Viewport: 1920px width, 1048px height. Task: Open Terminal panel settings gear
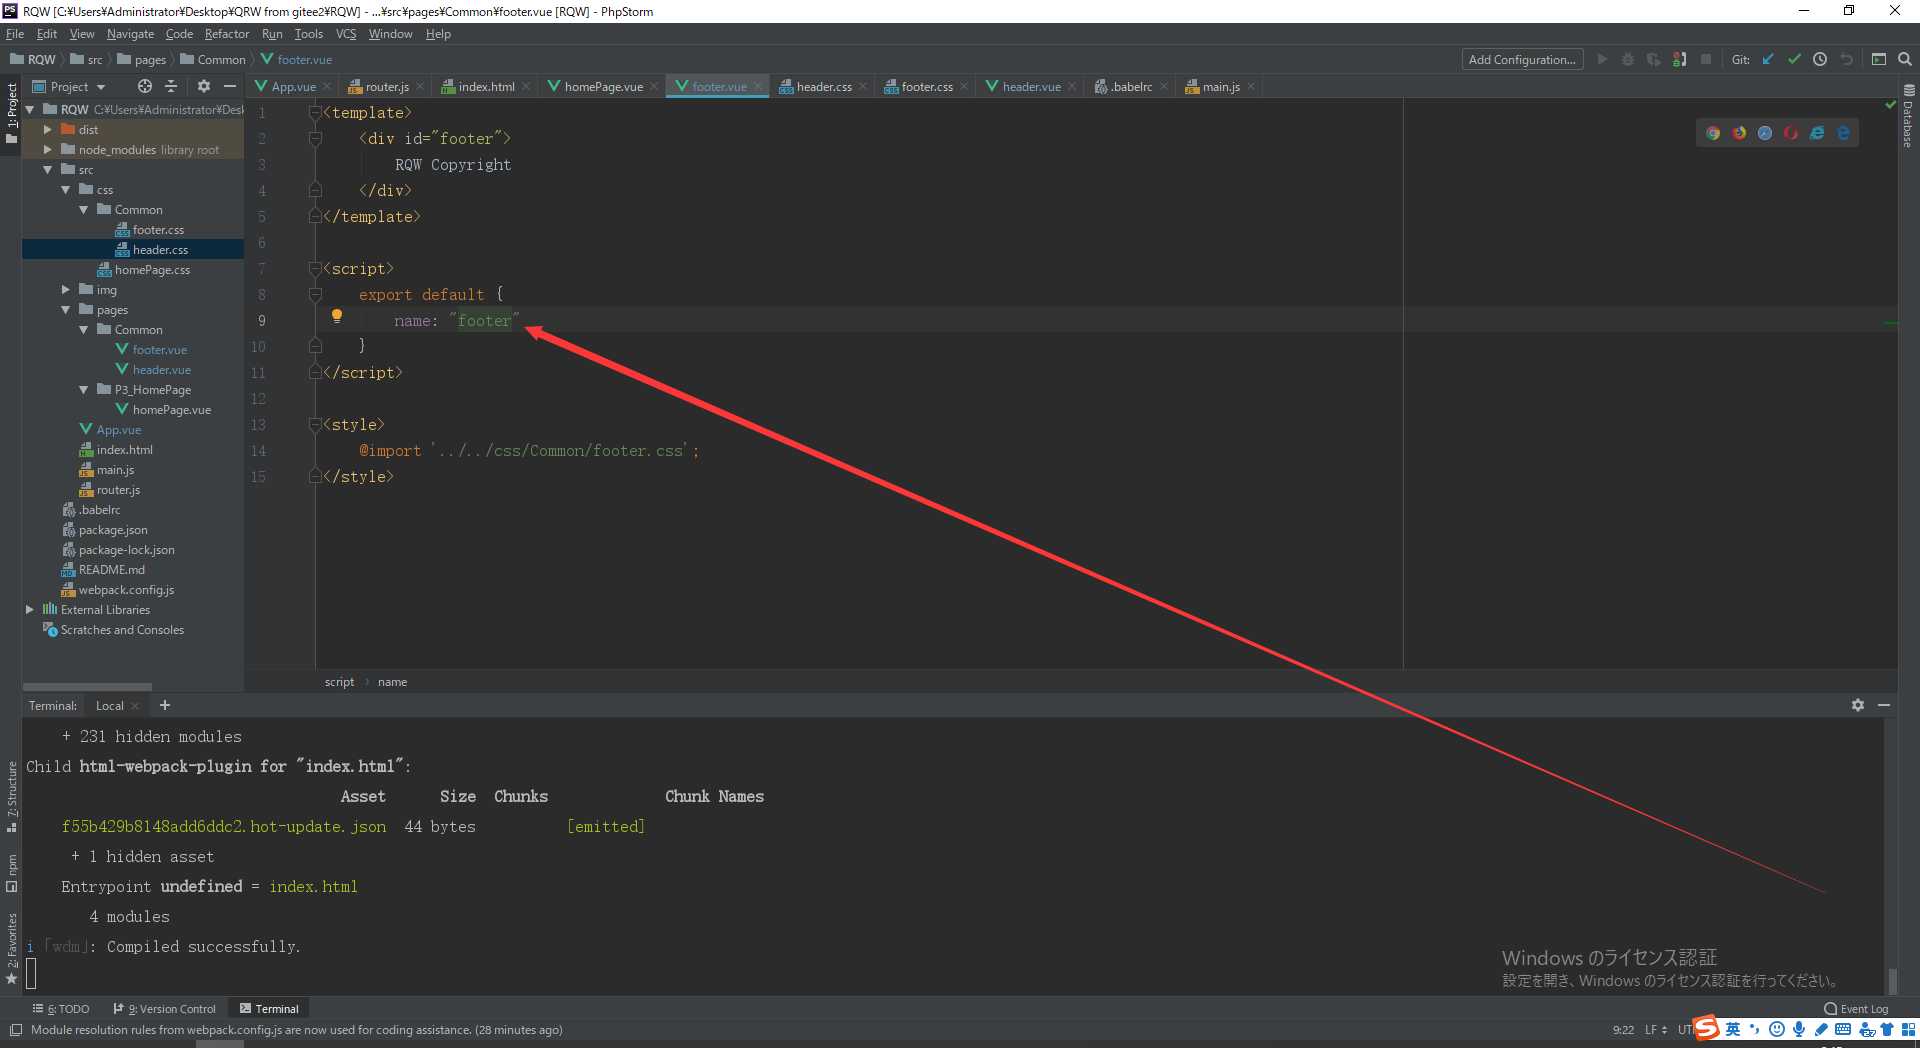[1858, 705]
